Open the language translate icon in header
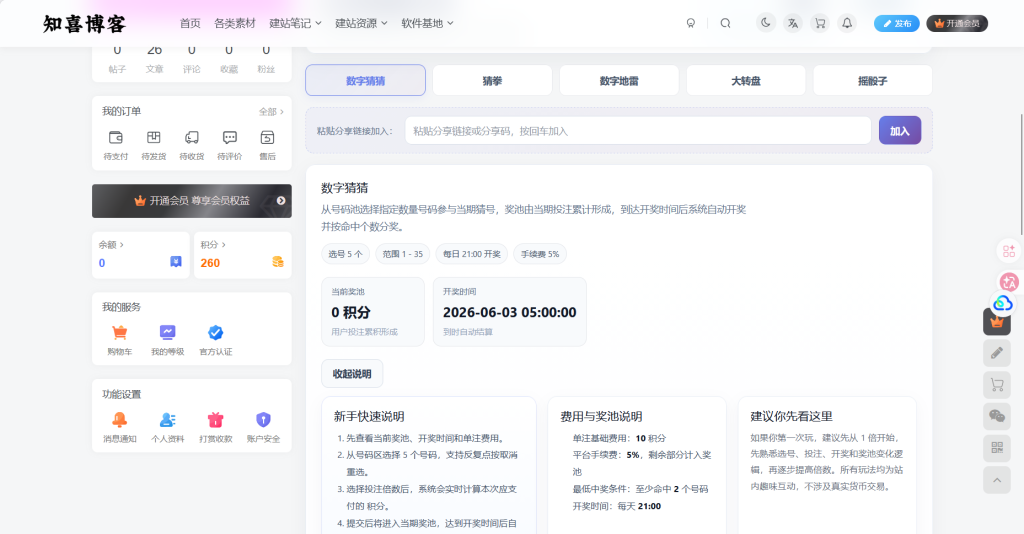The image size is (1024, 534). click(793, 24)
